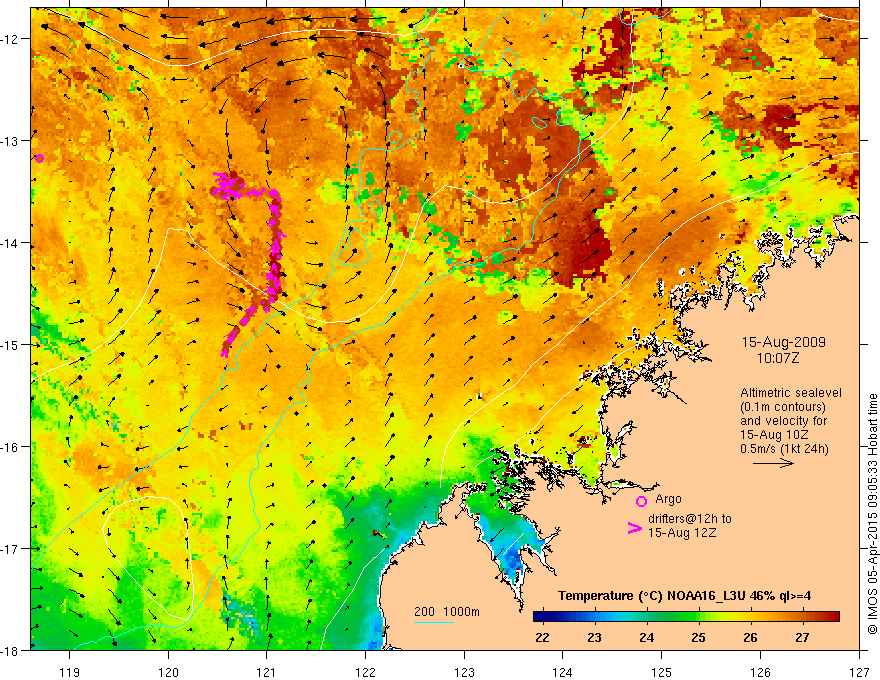The height and width of the screenshot is (680, 880).
Task: Click latitude axis label -17
Action: tap(11, 549)
